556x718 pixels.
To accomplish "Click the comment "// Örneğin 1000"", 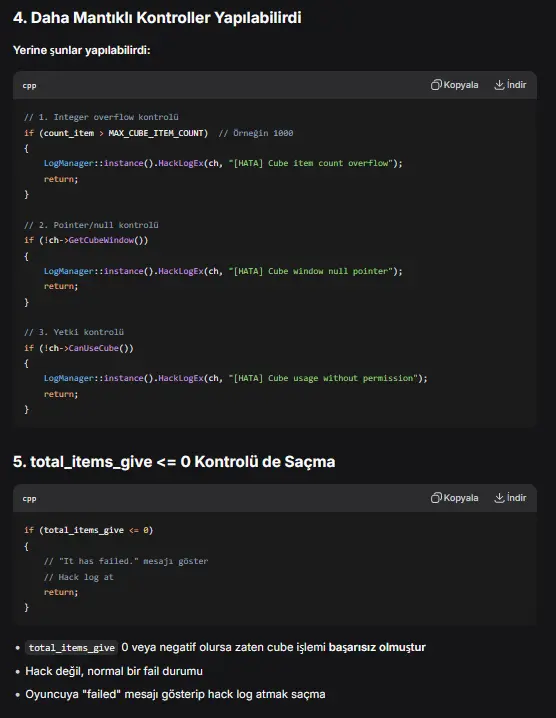I will 256,133.
